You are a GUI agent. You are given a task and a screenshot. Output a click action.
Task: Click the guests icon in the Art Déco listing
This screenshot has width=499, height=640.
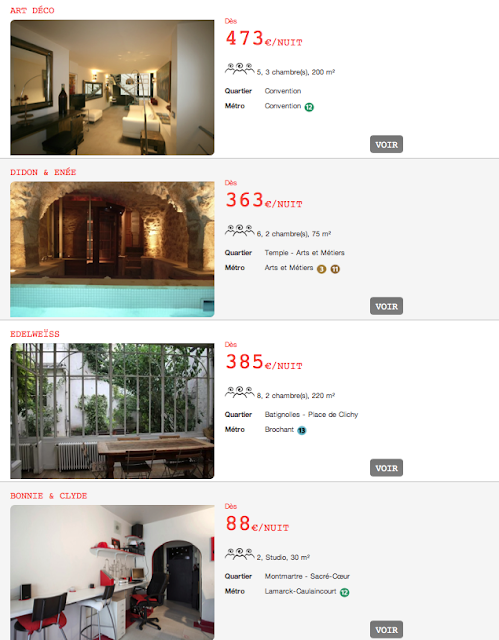click(x=240, y=69)
